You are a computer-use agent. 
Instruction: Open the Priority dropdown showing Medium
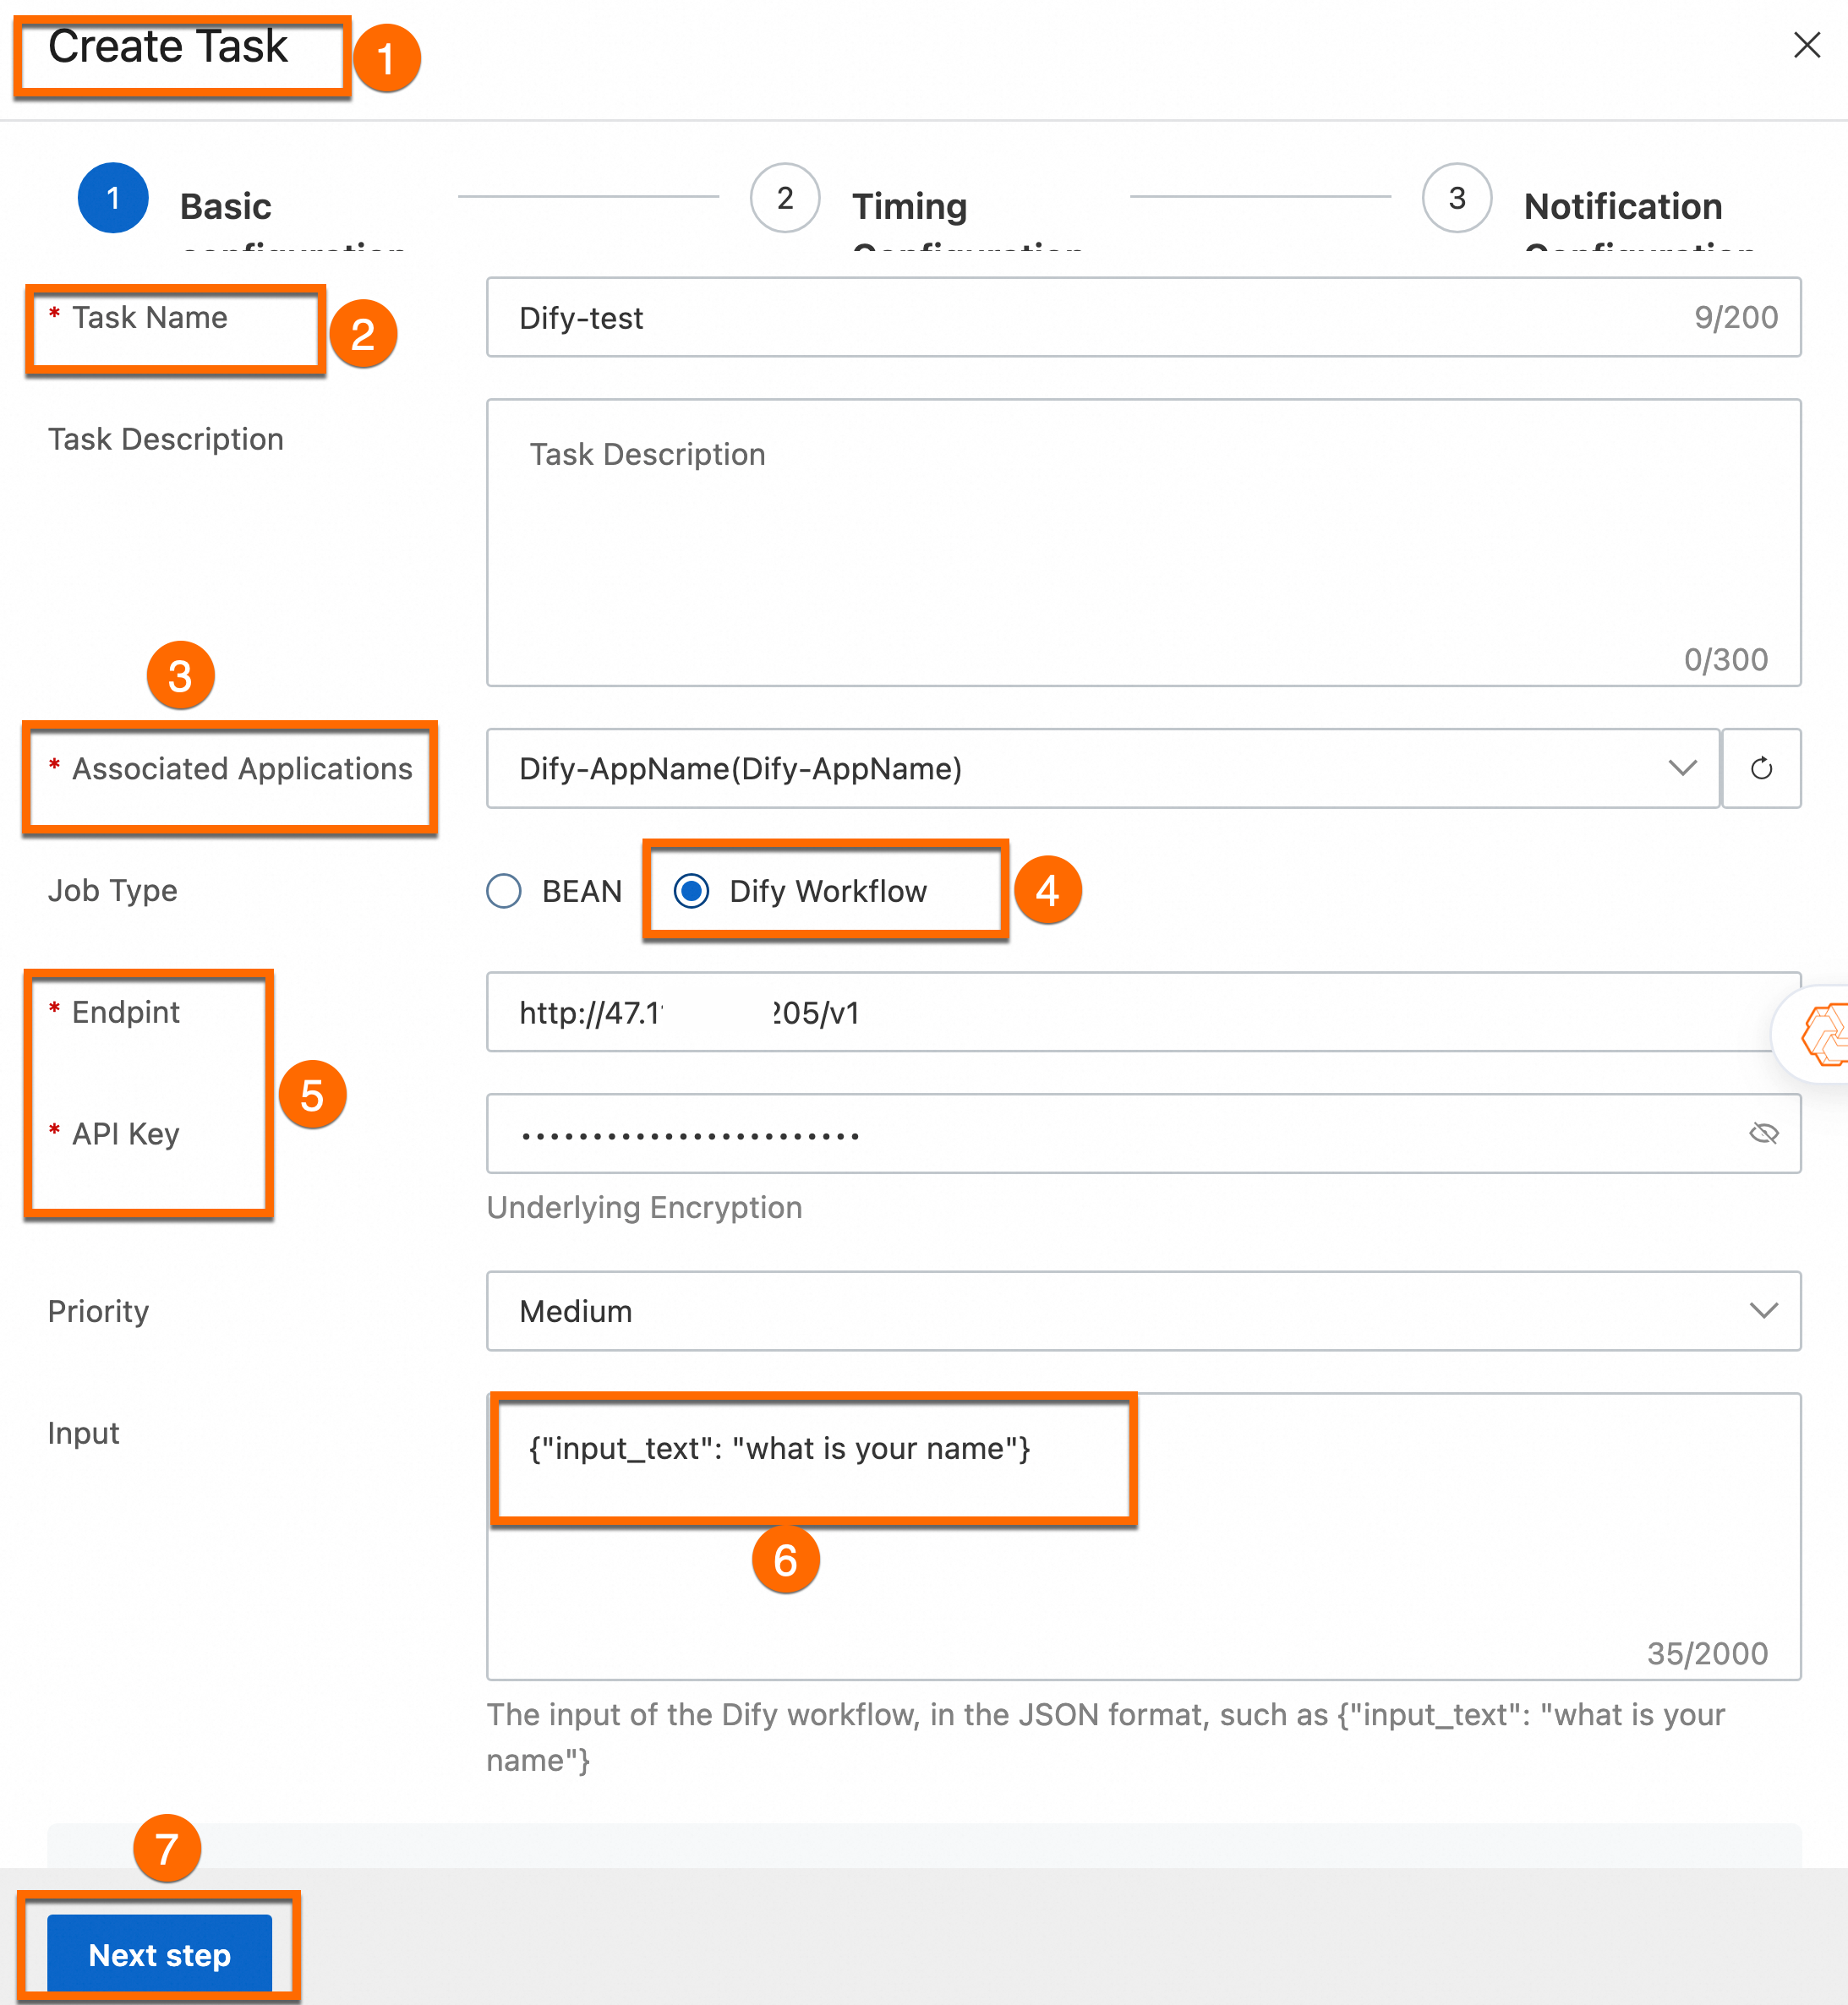[x=1100, y=1311]
